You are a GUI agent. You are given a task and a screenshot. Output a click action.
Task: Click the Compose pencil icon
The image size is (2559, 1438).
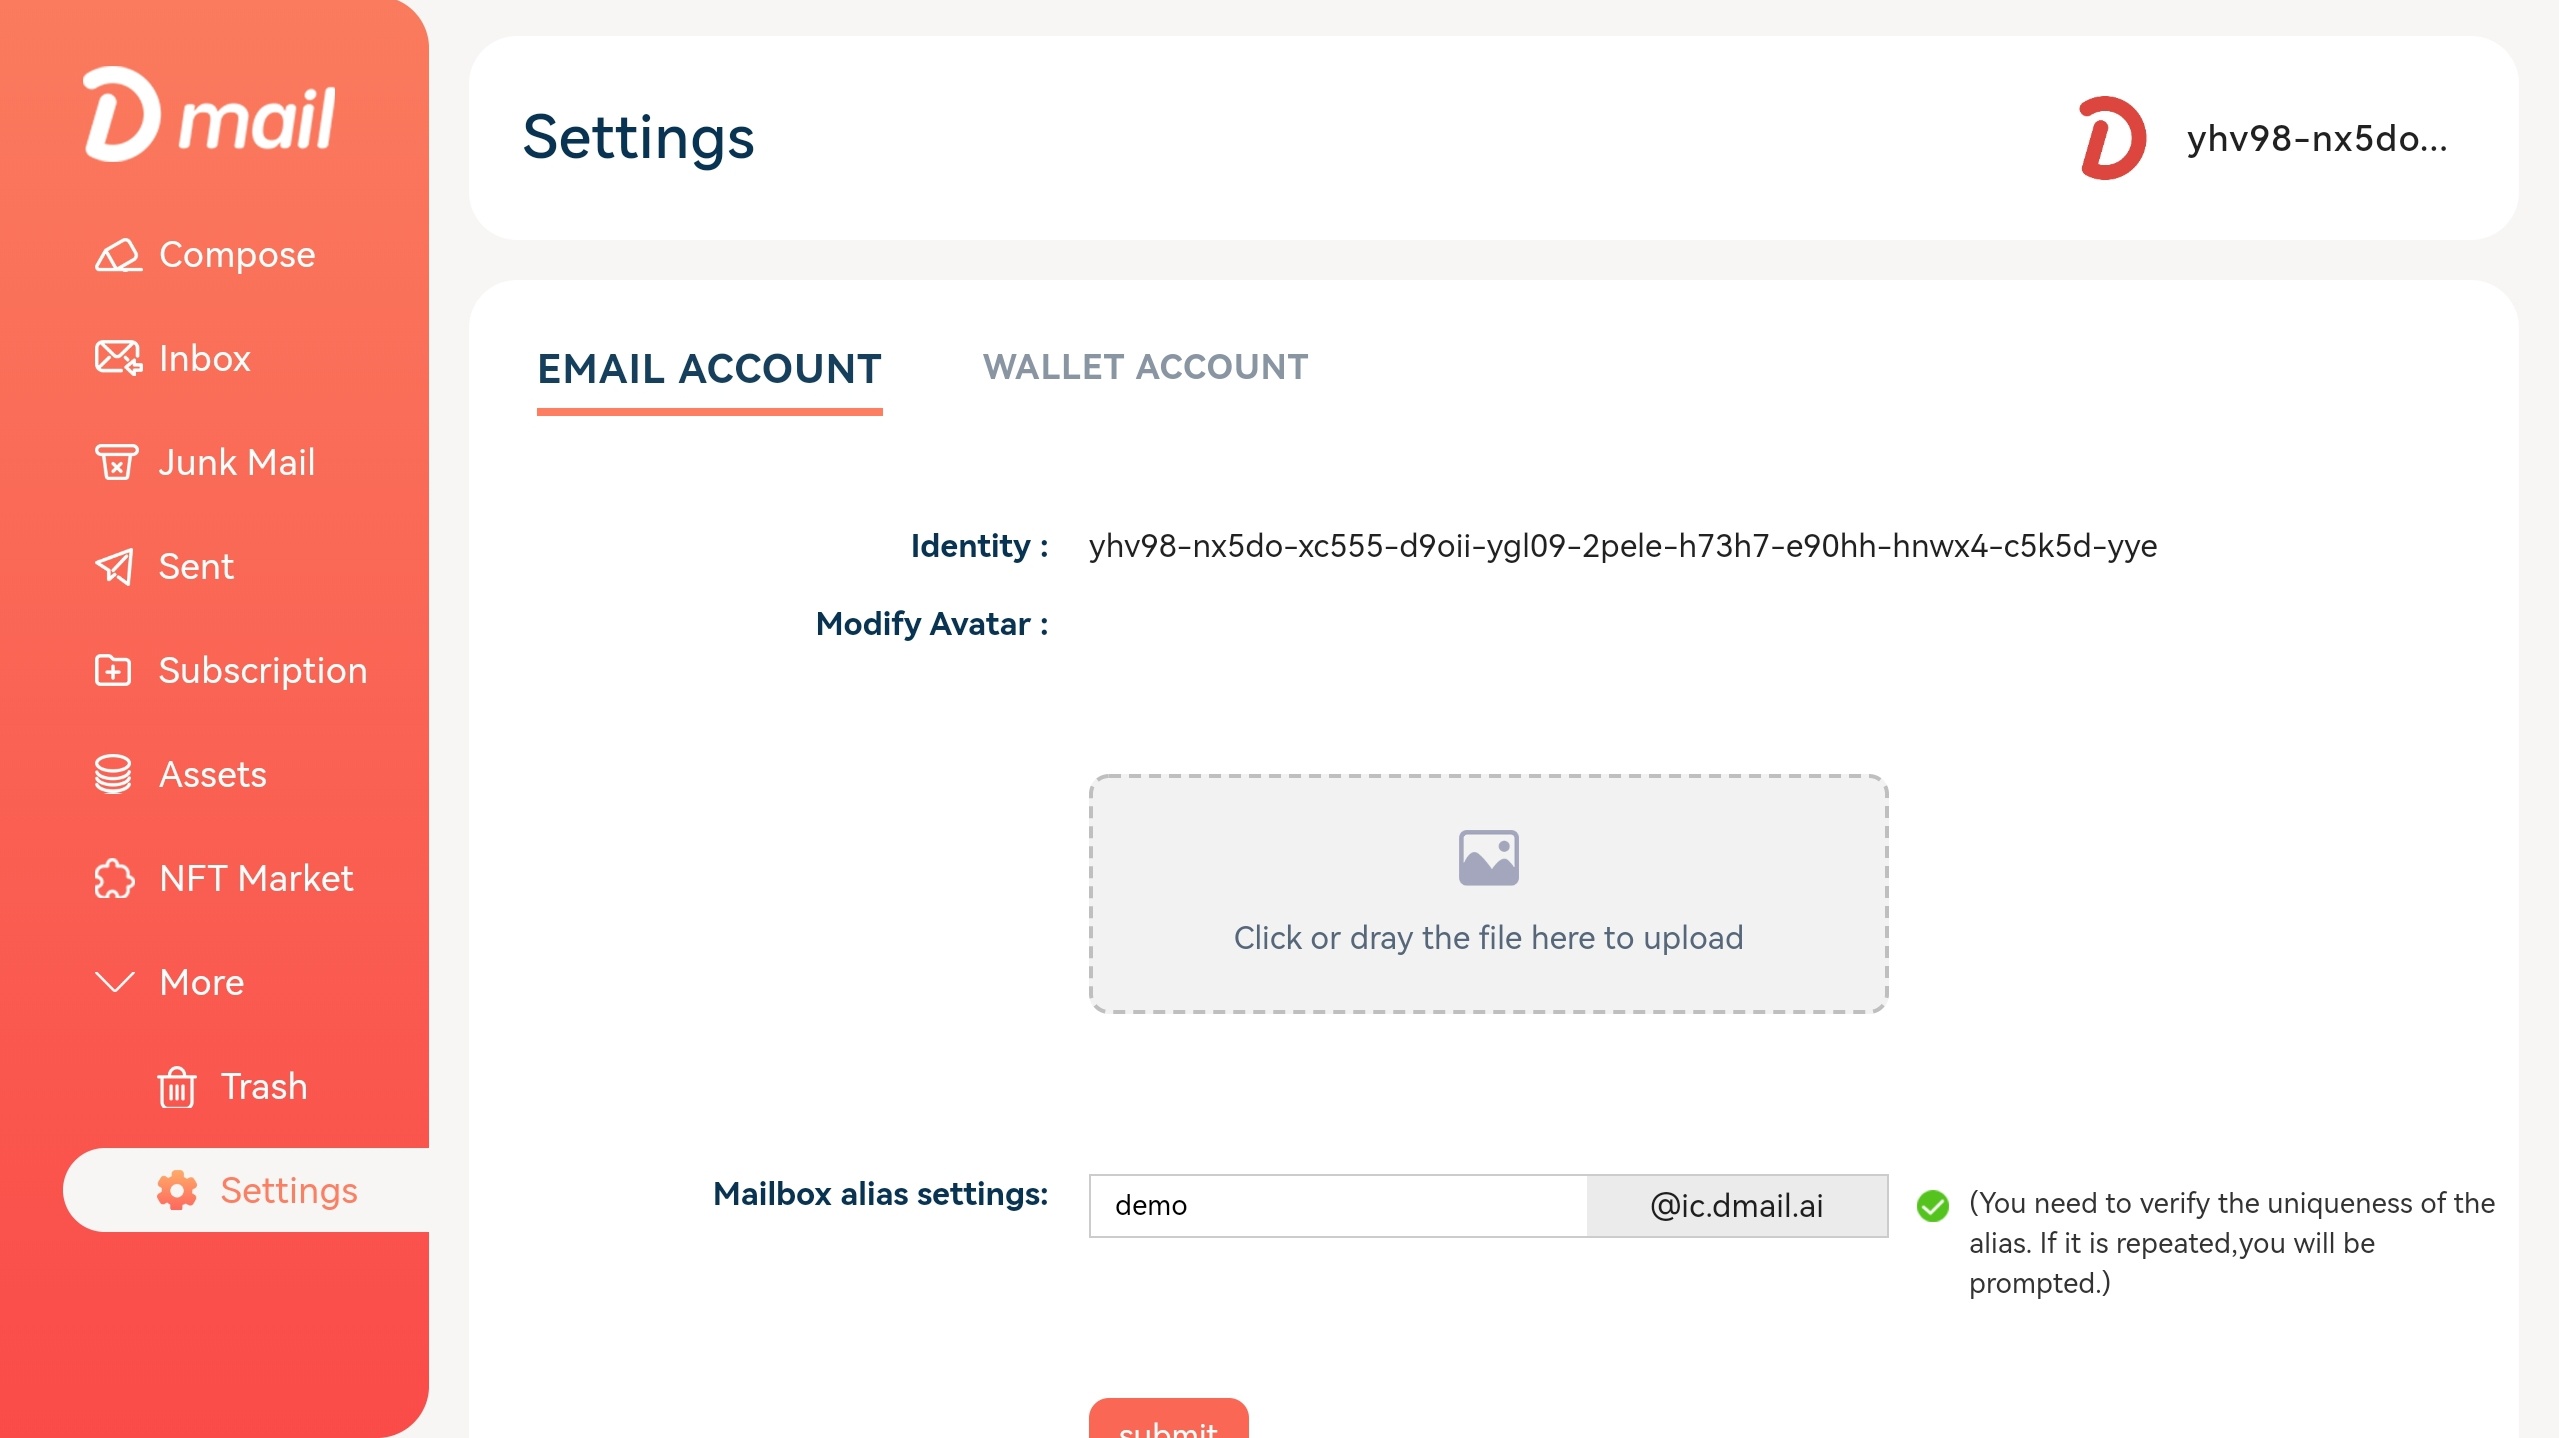click(117, 255)
